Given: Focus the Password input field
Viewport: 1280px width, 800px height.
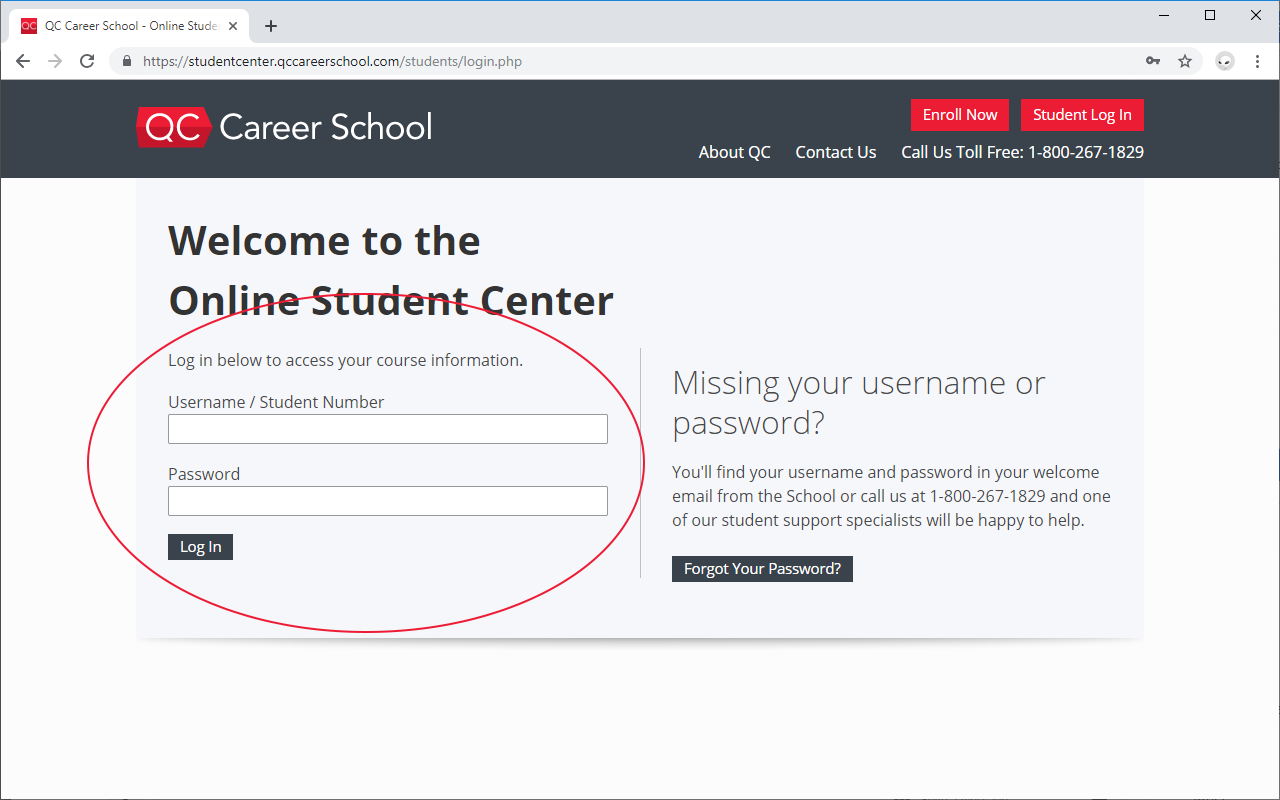Looking at the screenshot, I should pos(387,501).
